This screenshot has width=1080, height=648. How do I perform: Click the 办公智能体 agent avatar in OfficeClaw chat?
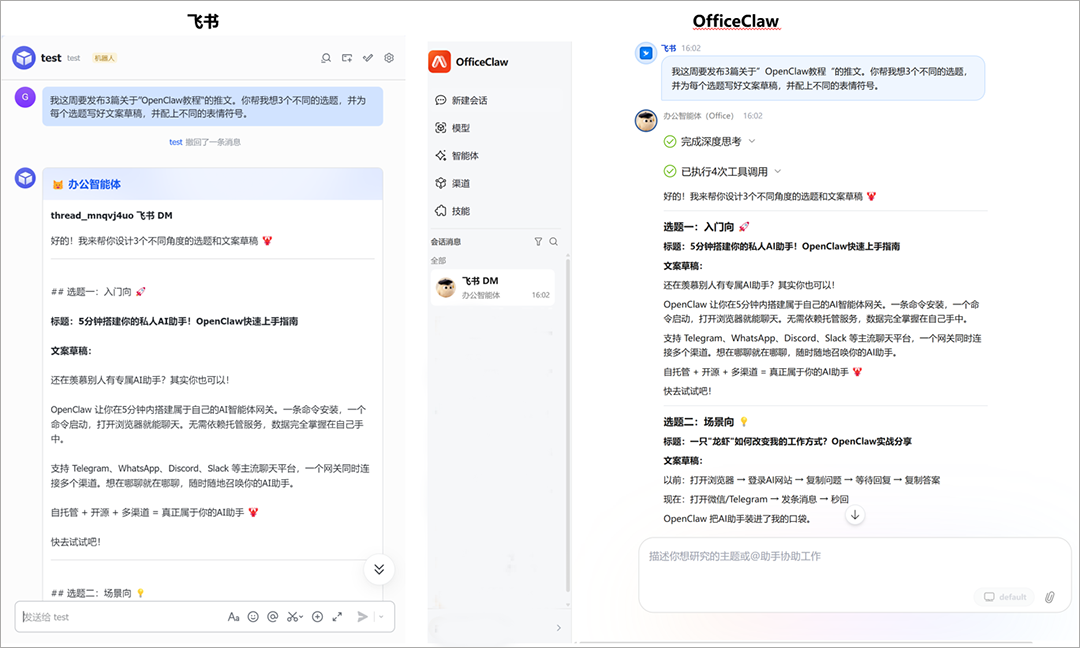tap(646, 120)
